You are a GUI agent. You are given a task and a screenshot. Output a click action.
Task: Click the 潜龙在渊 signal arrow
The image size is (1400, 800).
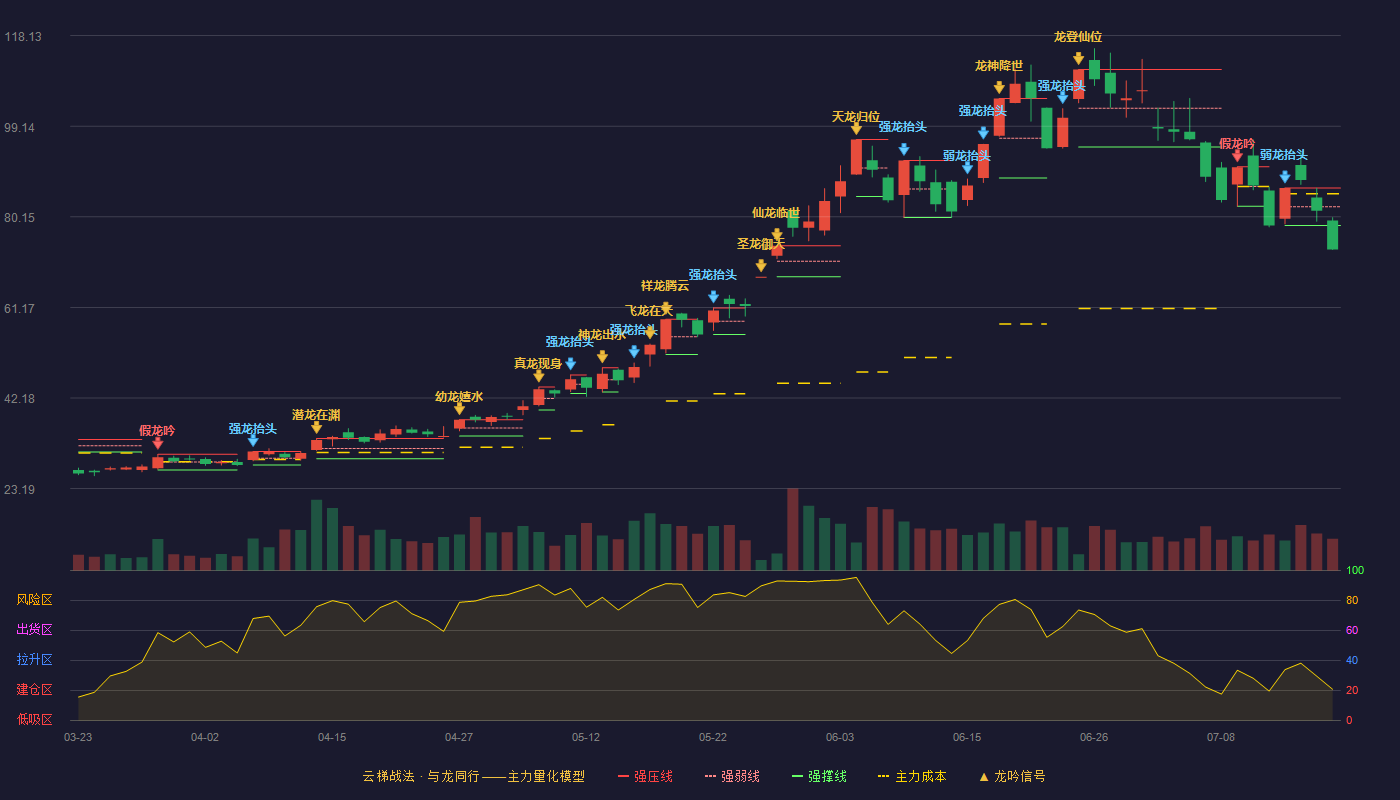click(317, 428)
